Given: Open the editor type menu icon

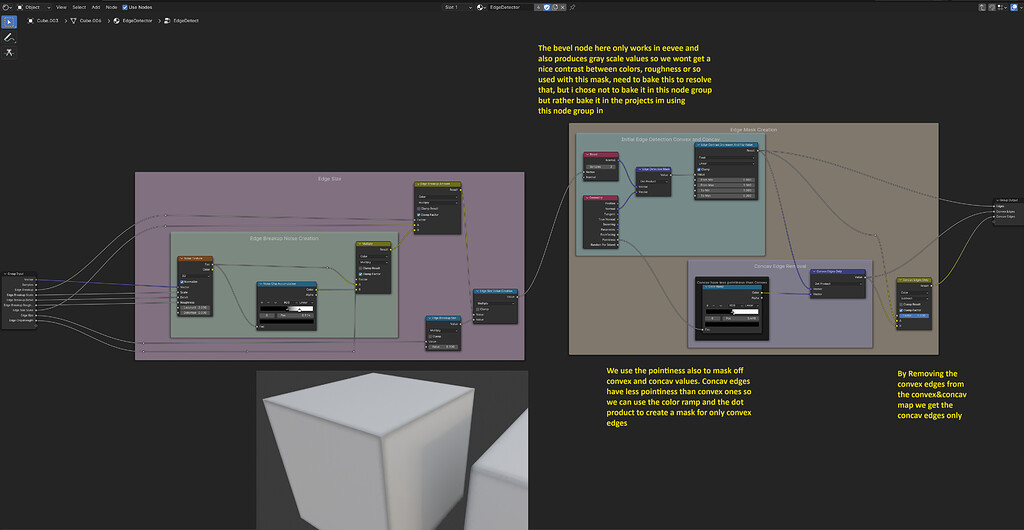Looking at the screenshot, I should pos(7,7).
